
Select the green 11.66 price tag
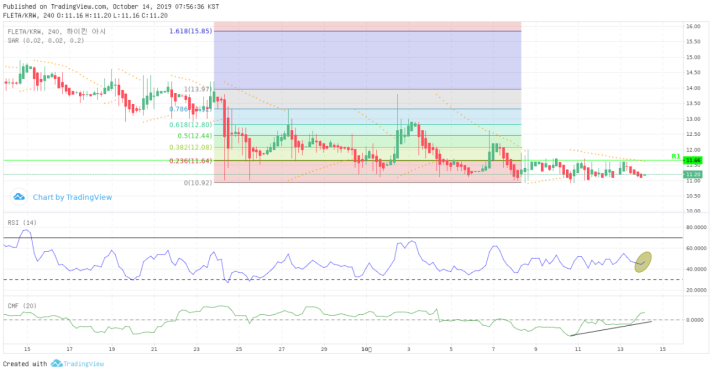point(693,160)
